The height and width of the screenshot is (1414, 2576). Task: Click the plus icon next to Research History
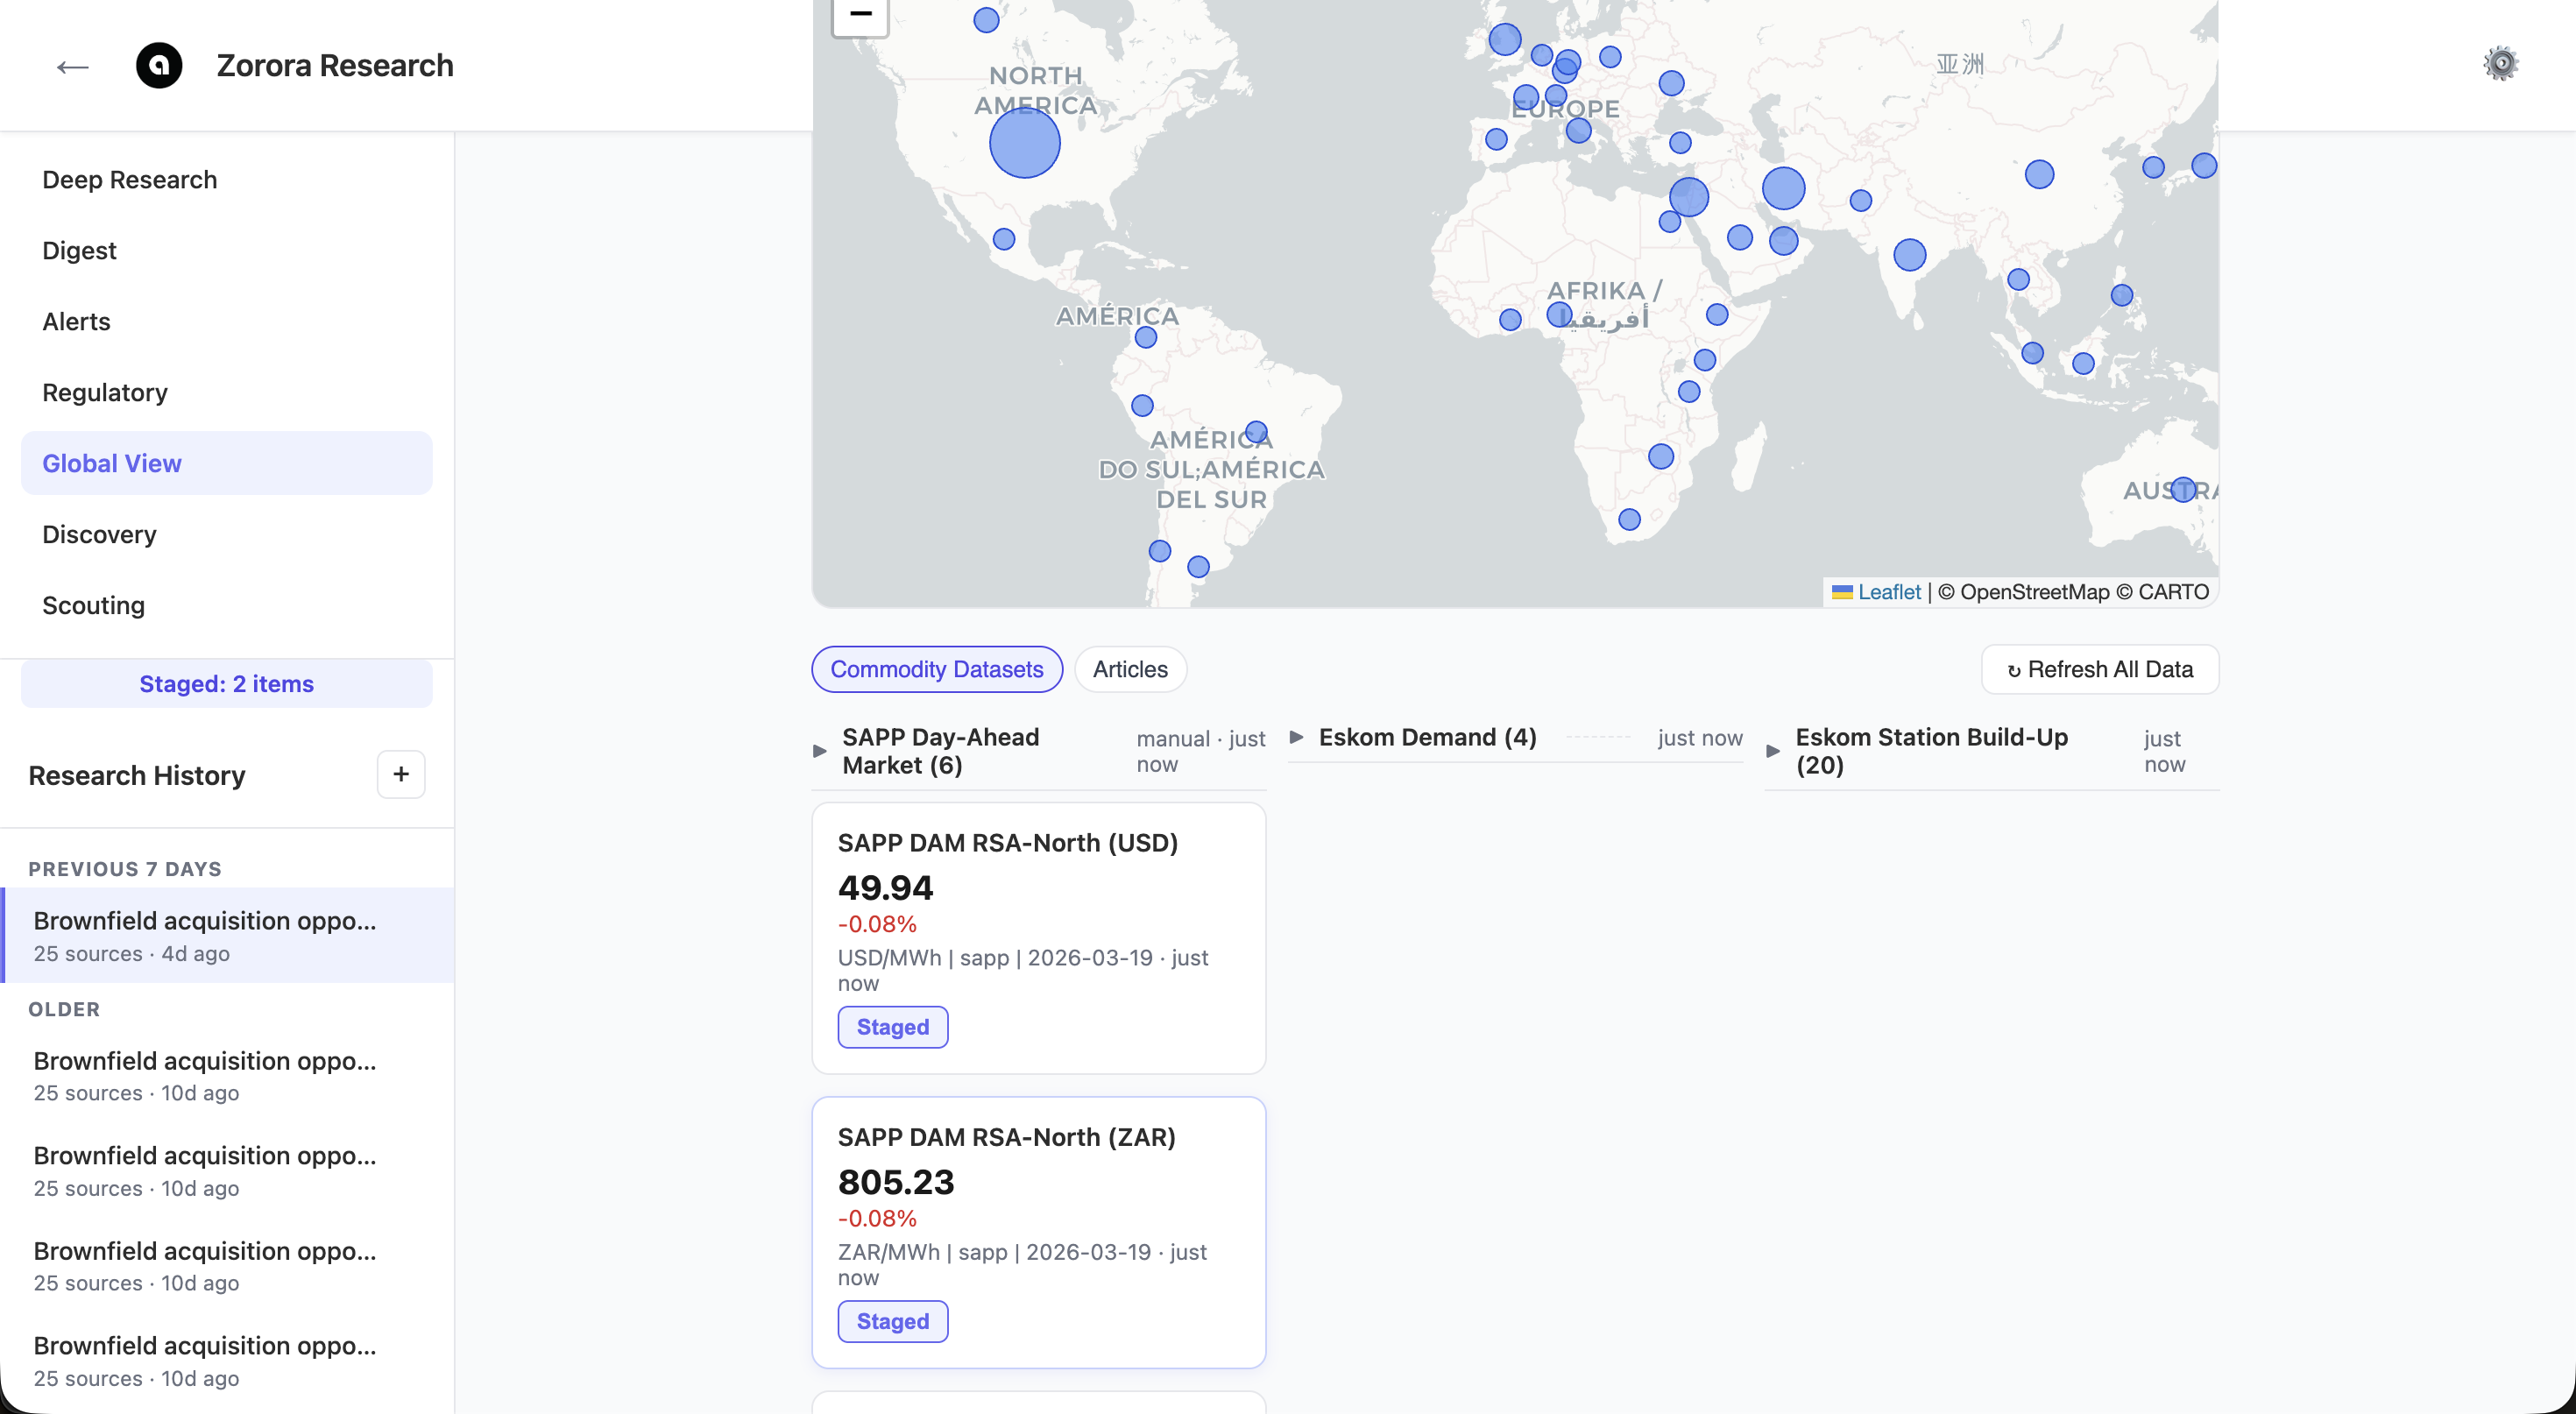400,774
